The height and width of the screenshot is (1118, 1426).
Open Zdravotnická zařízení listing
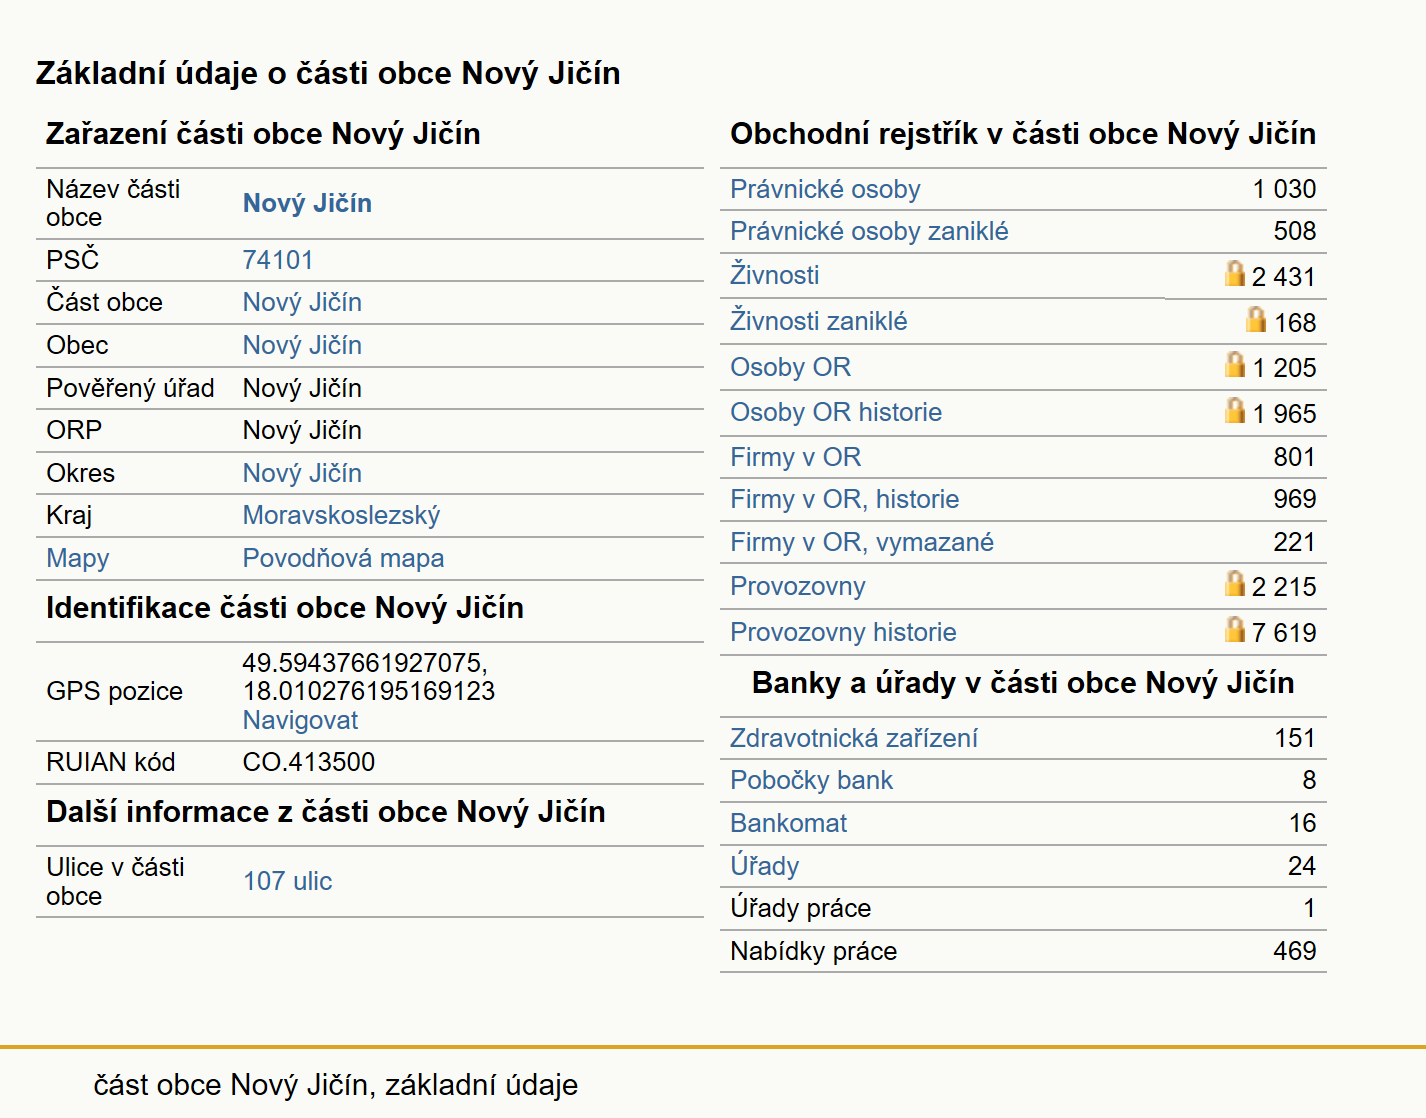coord(853,738)
